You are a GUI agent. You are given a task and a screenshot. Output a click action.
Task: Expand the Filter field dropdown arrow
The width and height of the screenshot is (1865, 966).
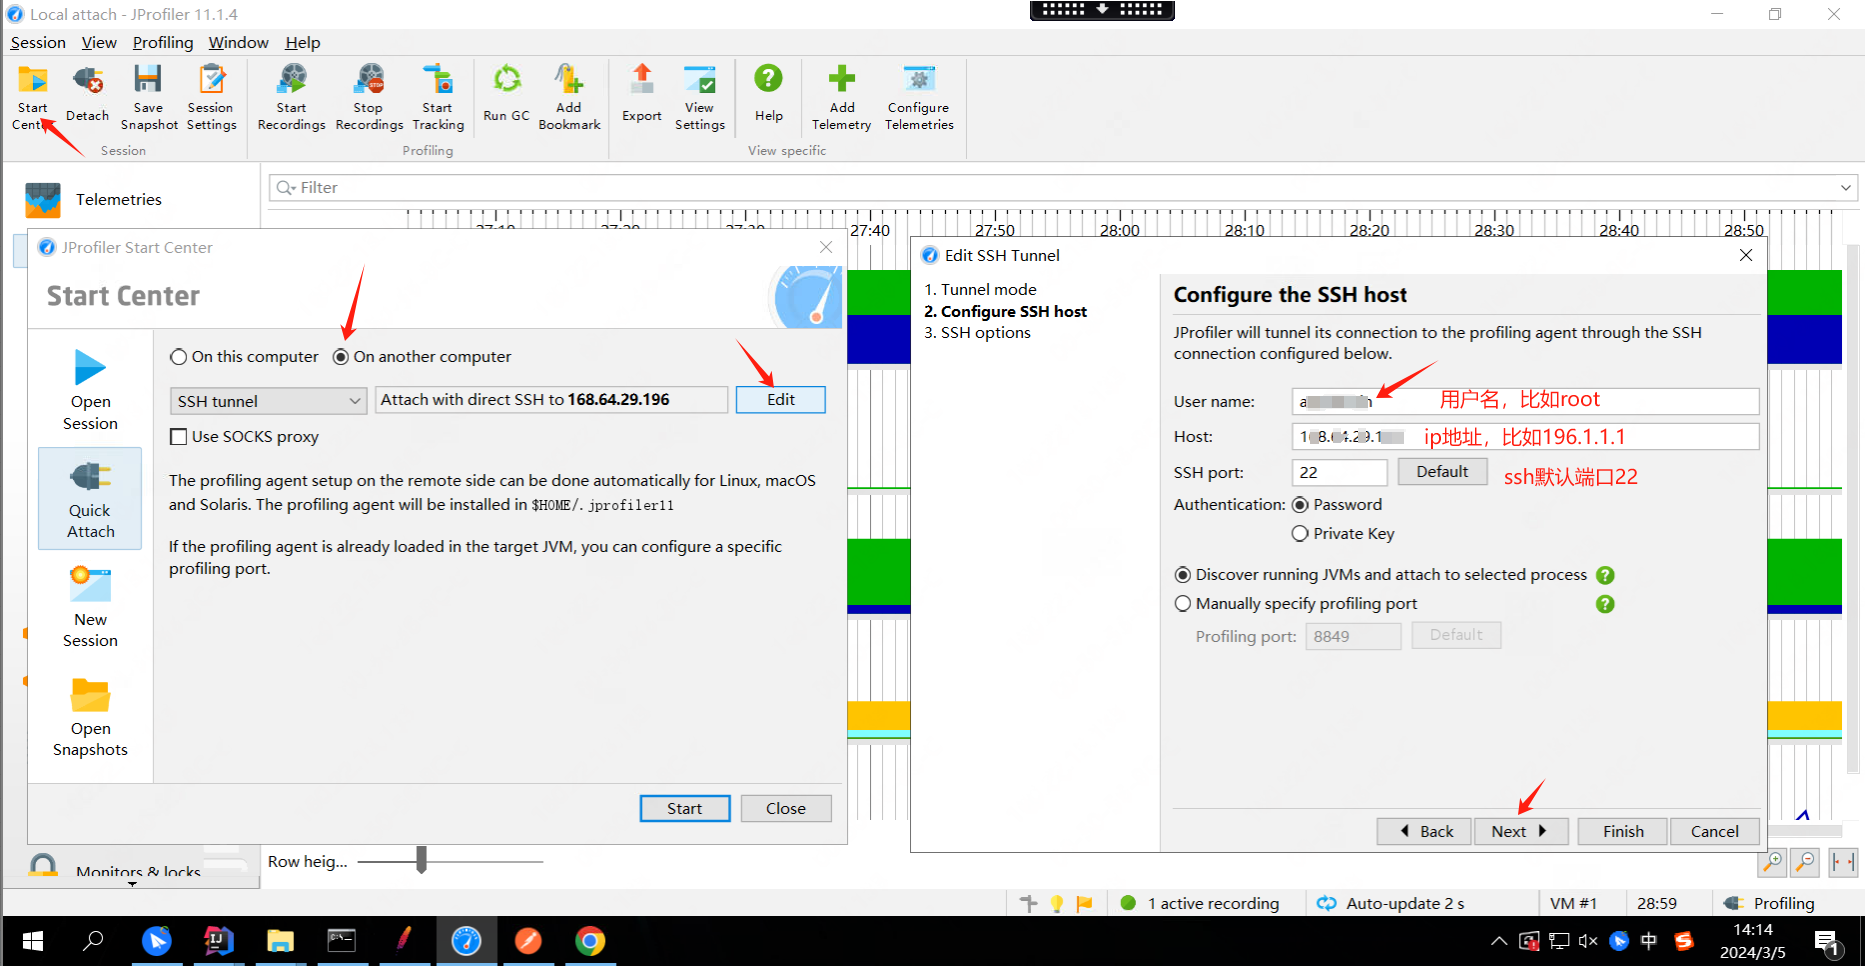pos(1846,188)
